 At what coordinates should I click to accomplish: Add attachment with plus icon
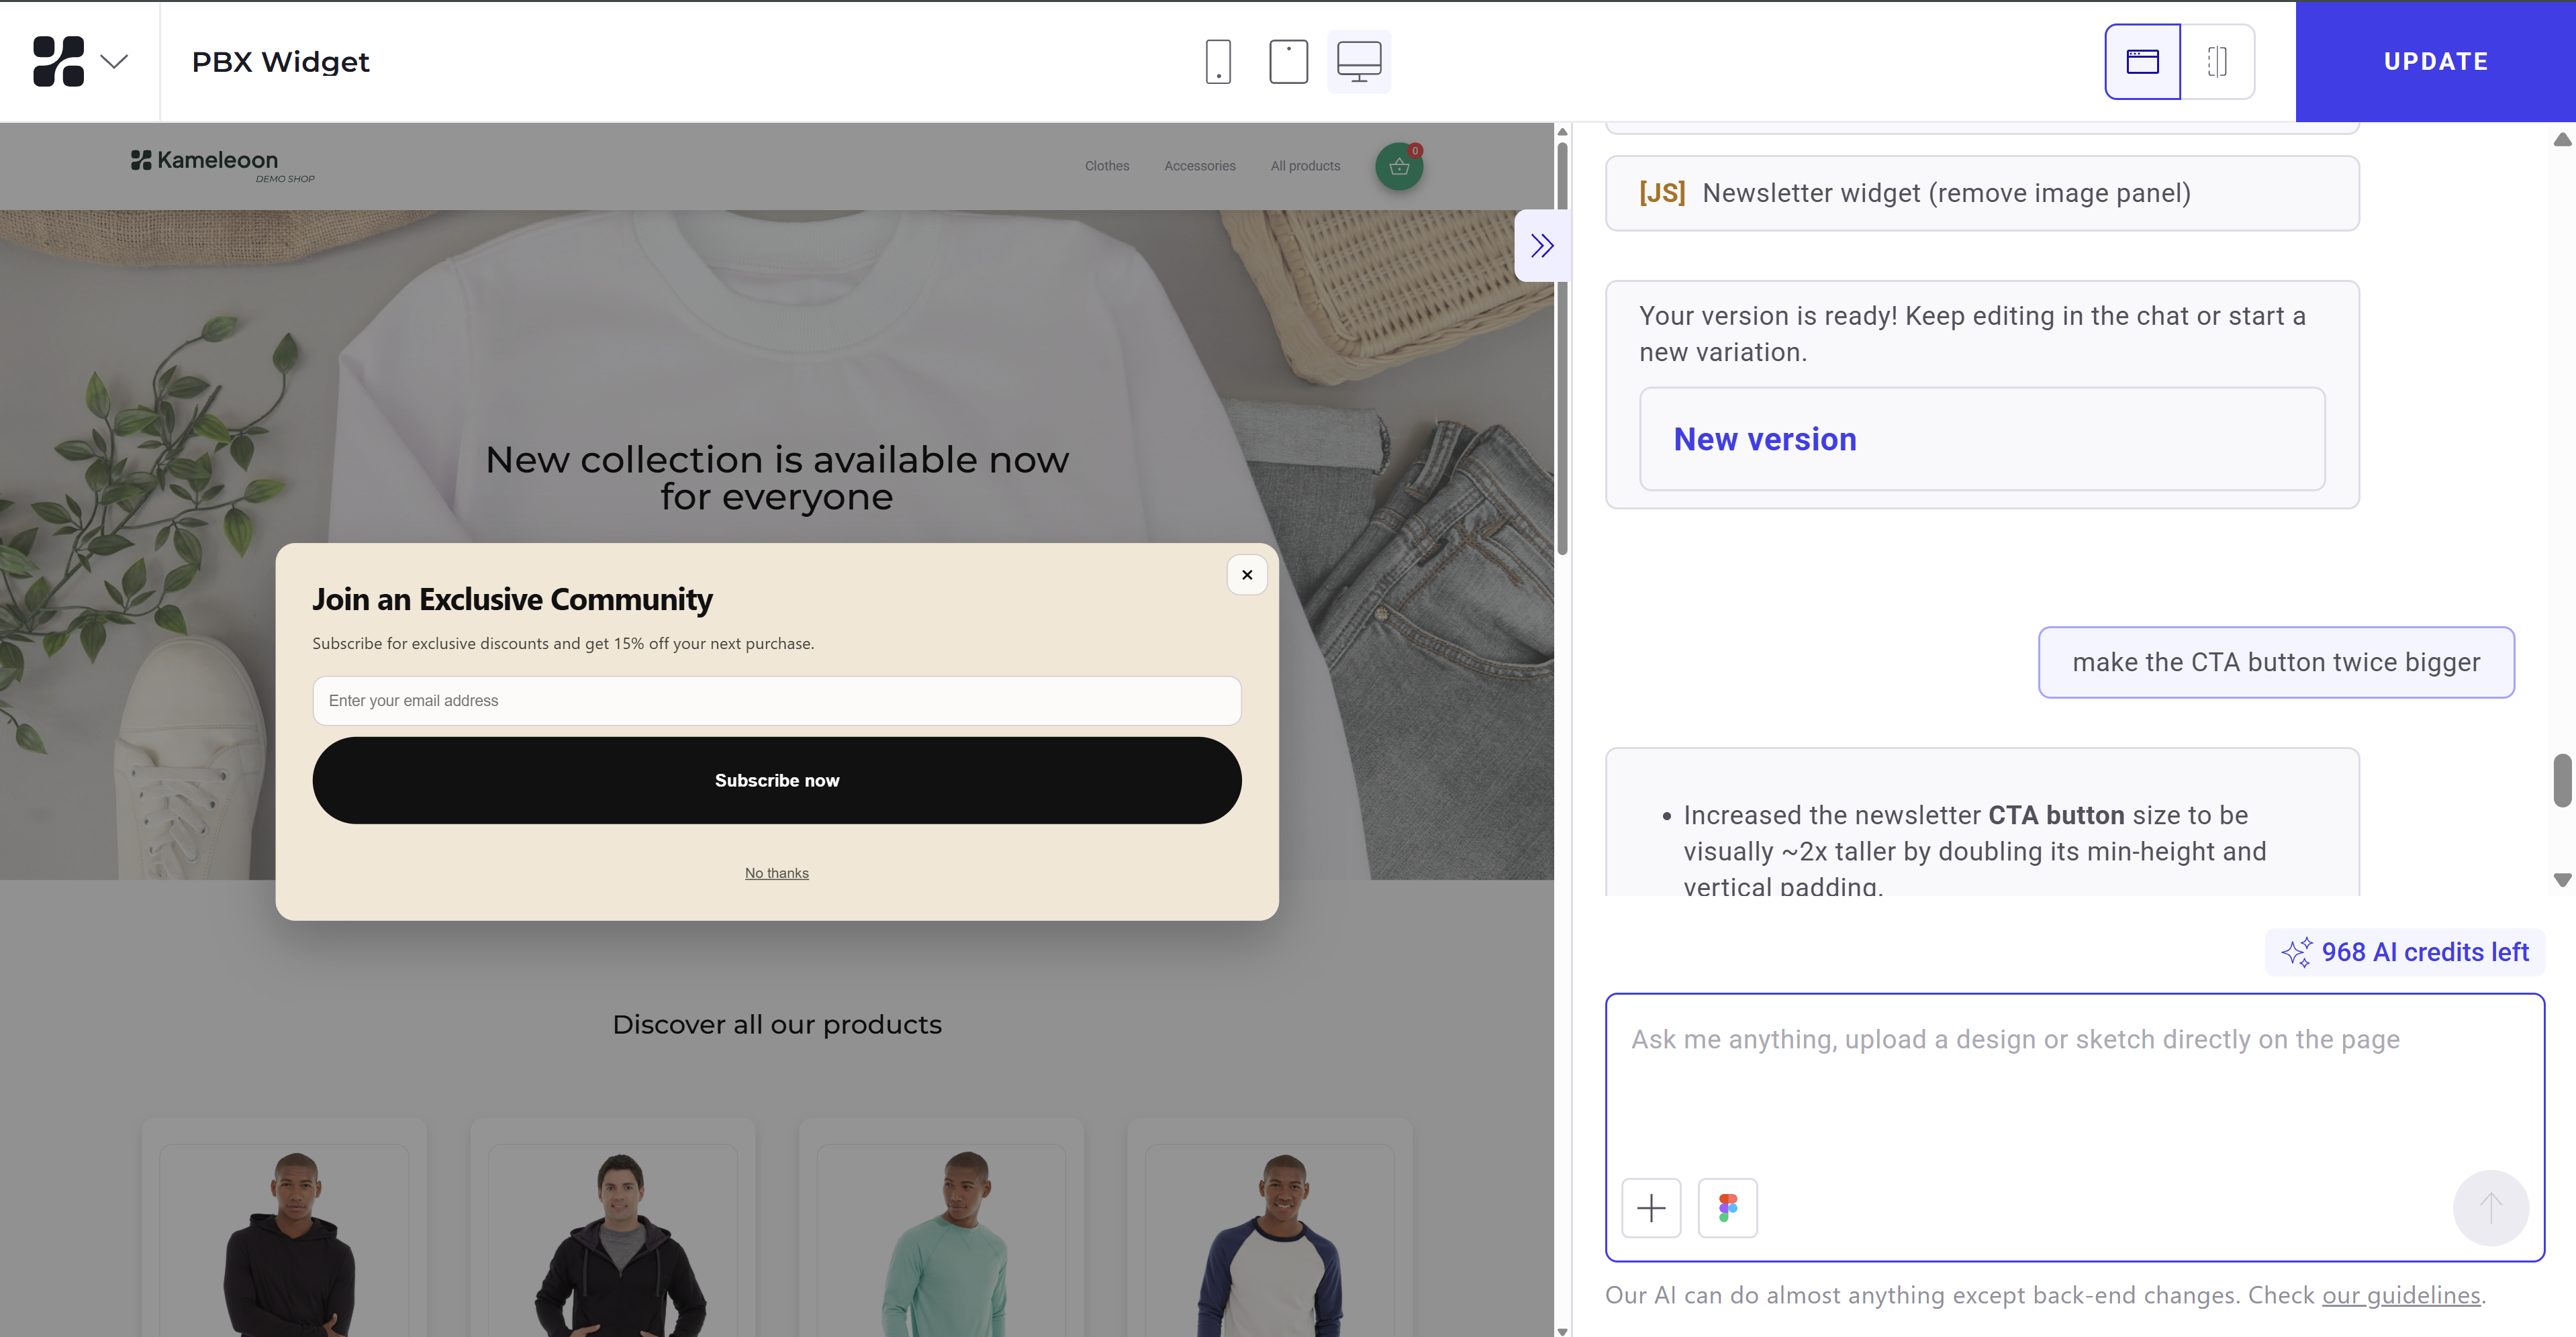(1651, 1208)
